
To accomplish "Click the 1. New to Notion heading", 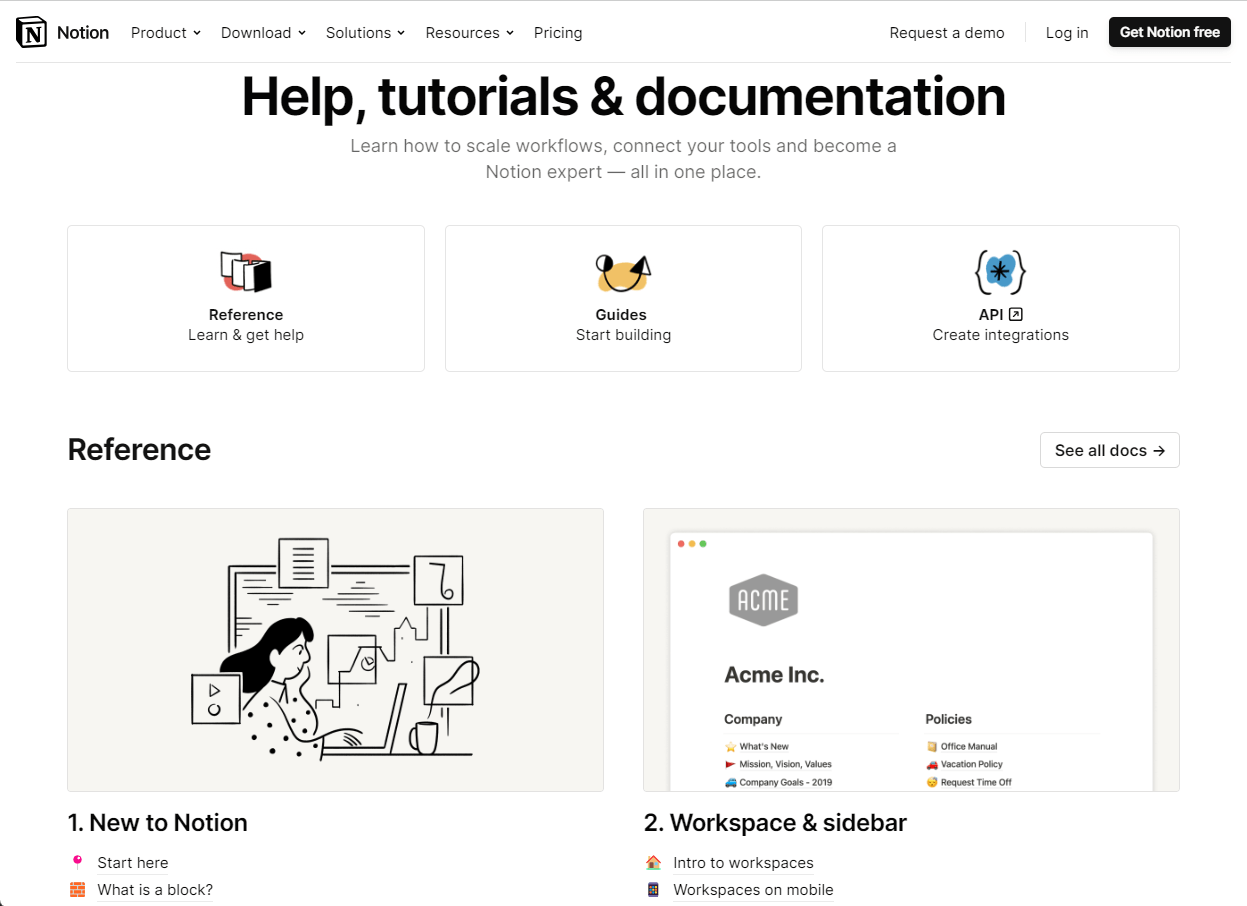I will pos(158,822).
